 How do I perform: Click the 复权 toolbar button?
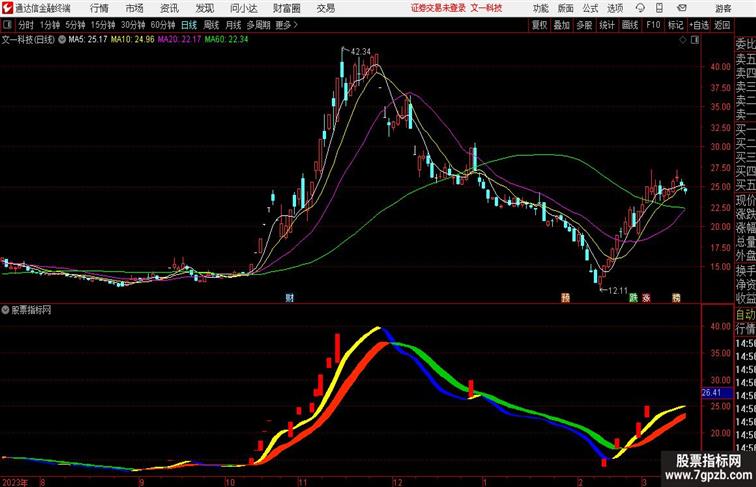click(540, 25)
